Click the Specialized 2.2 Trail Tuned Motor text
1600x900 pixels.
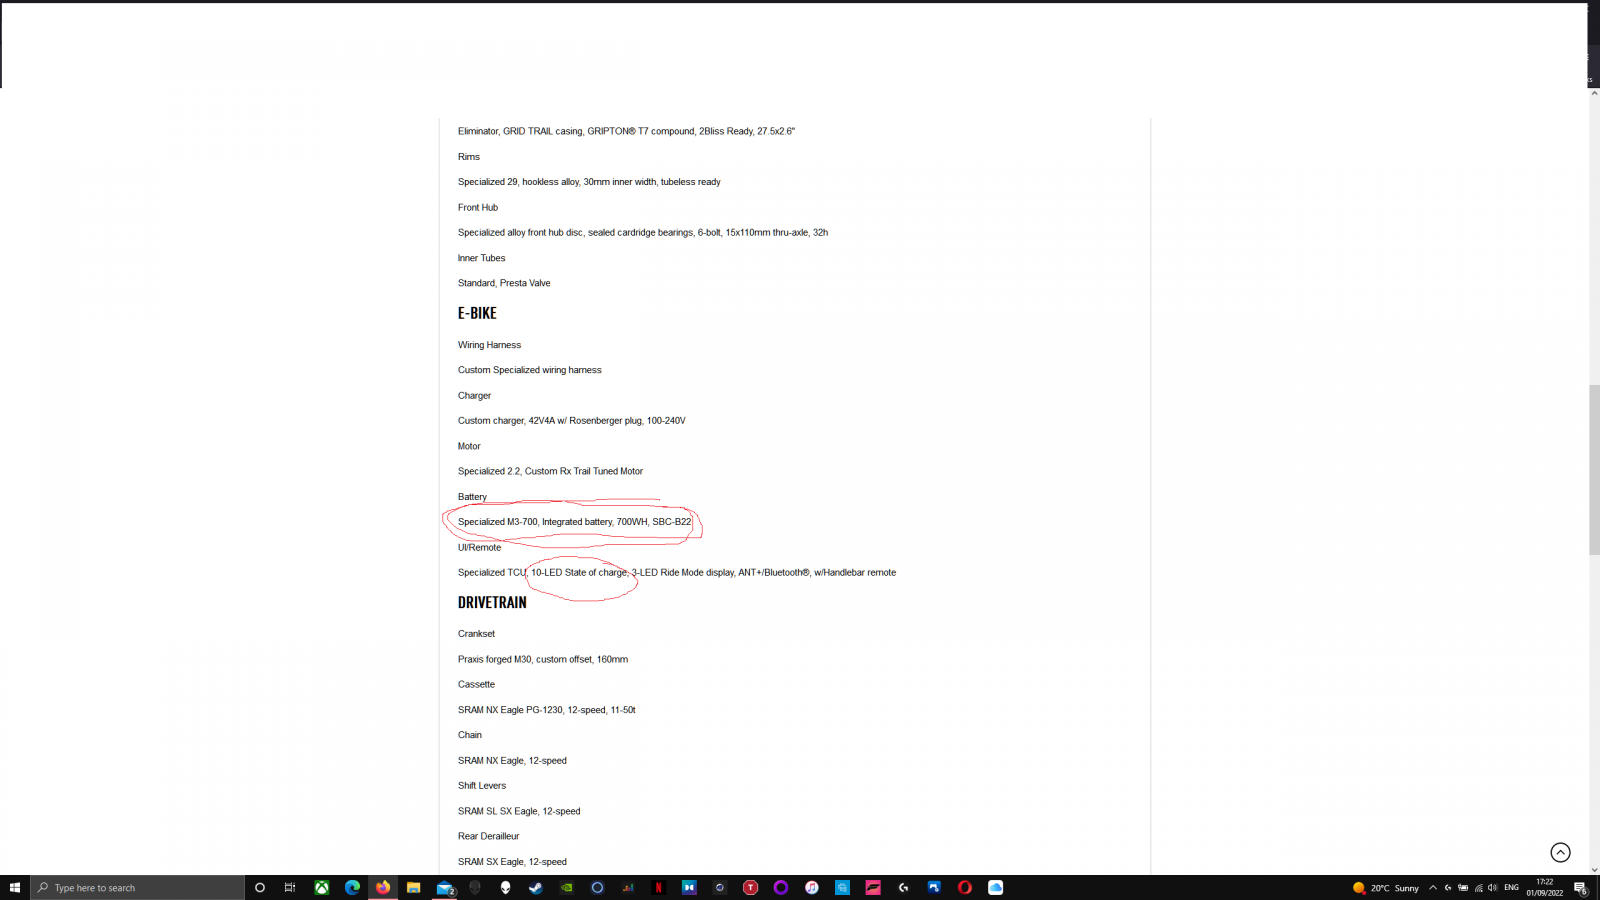coord(550,471)
